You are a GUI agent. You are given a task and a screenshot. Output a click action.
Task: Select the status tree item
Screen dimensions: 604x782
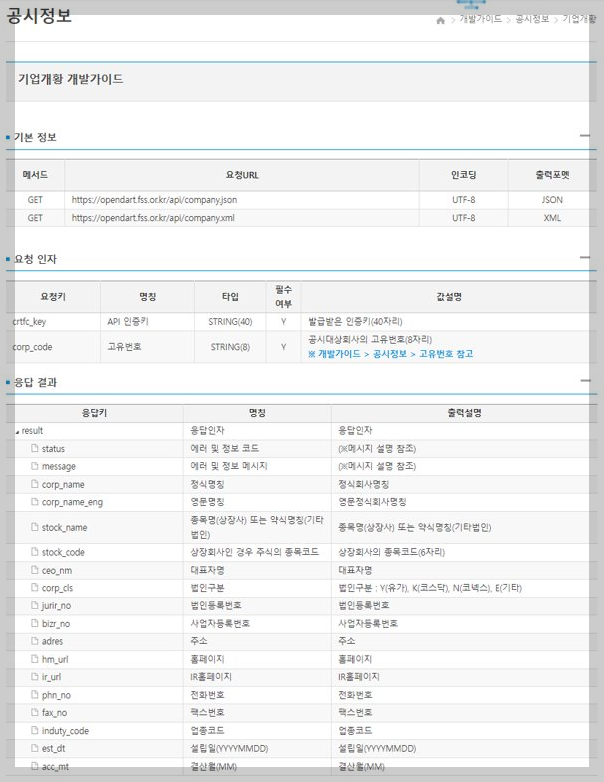53,448
